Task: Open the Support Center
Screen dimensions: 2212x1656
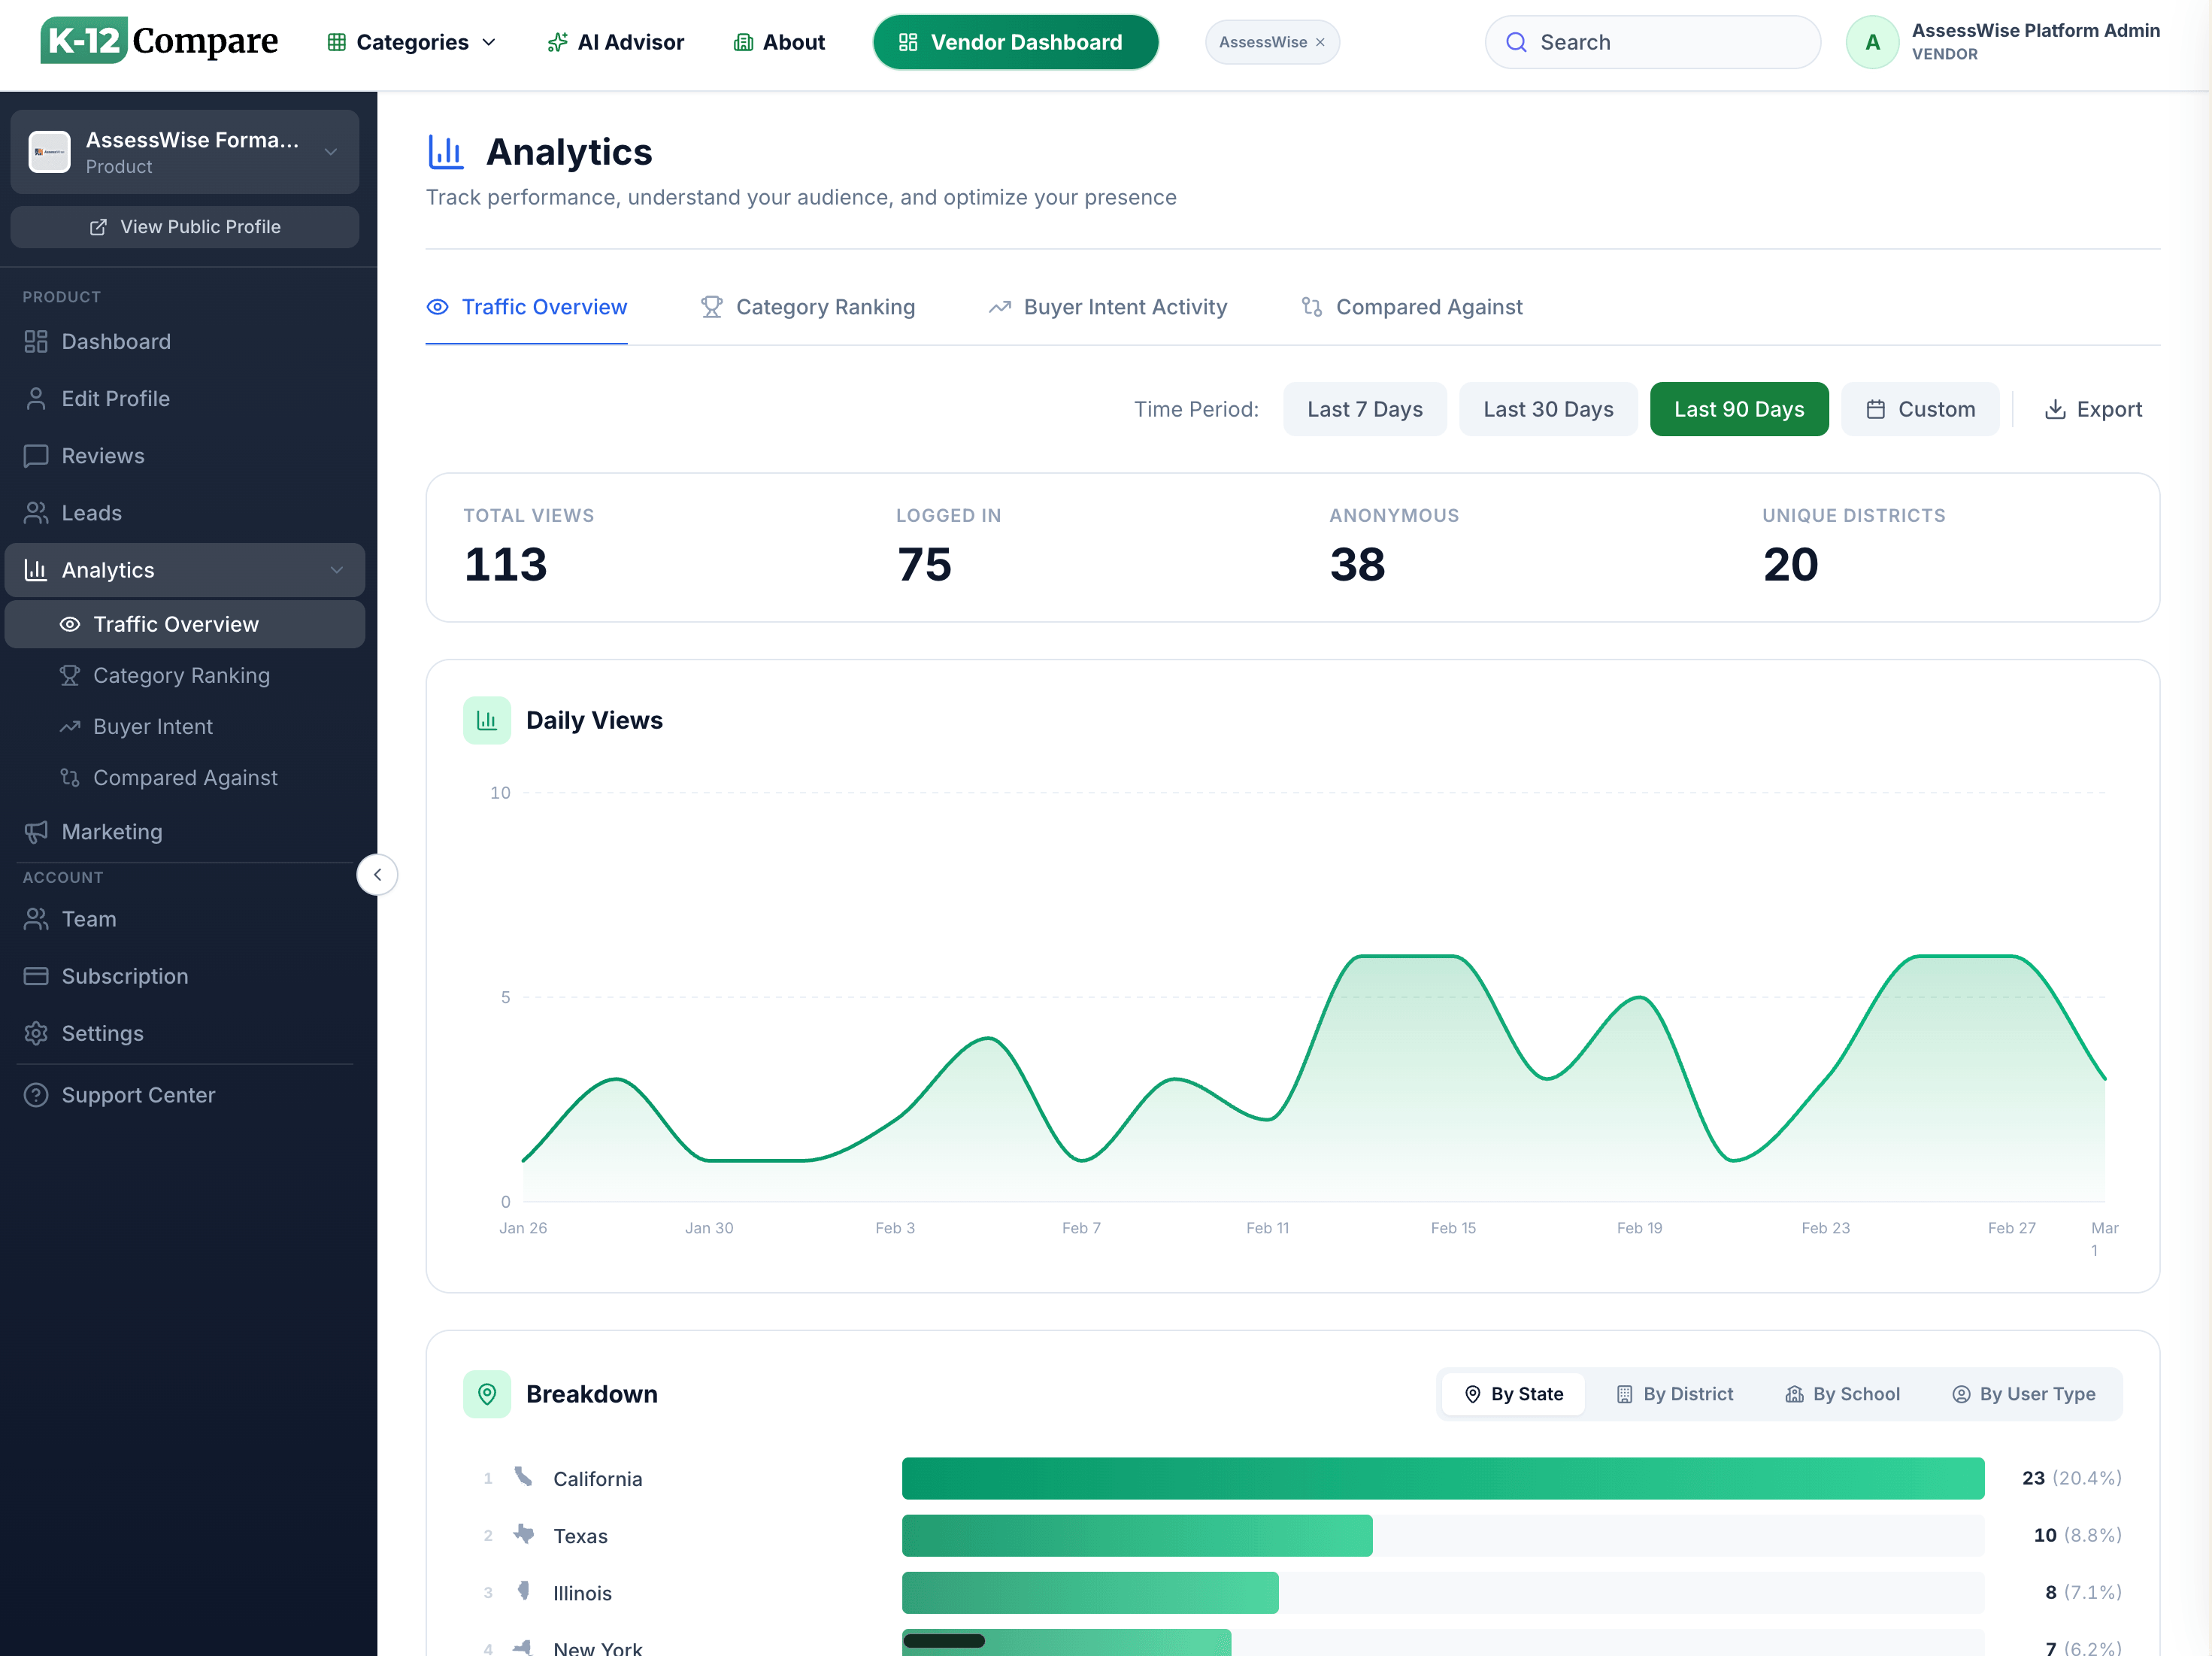Action: (138, 1094)
